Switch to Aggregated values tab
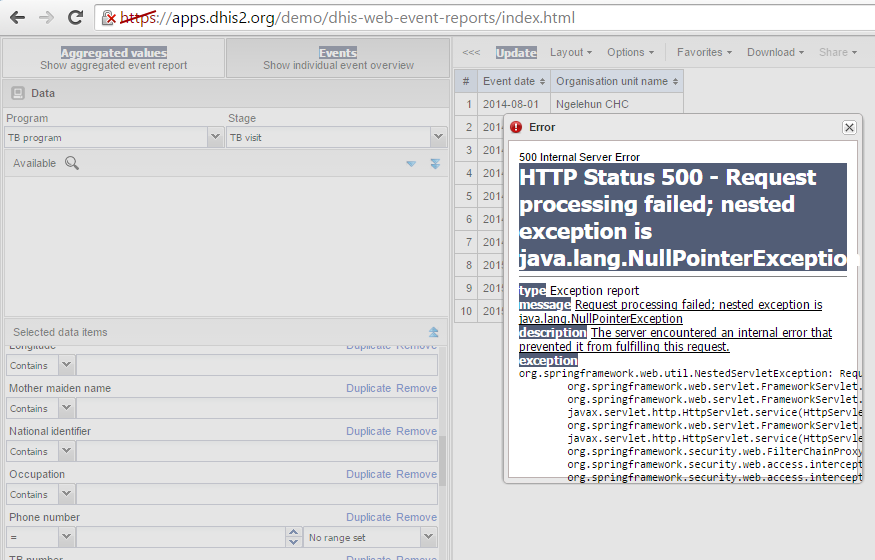 (x=113, y=58)
